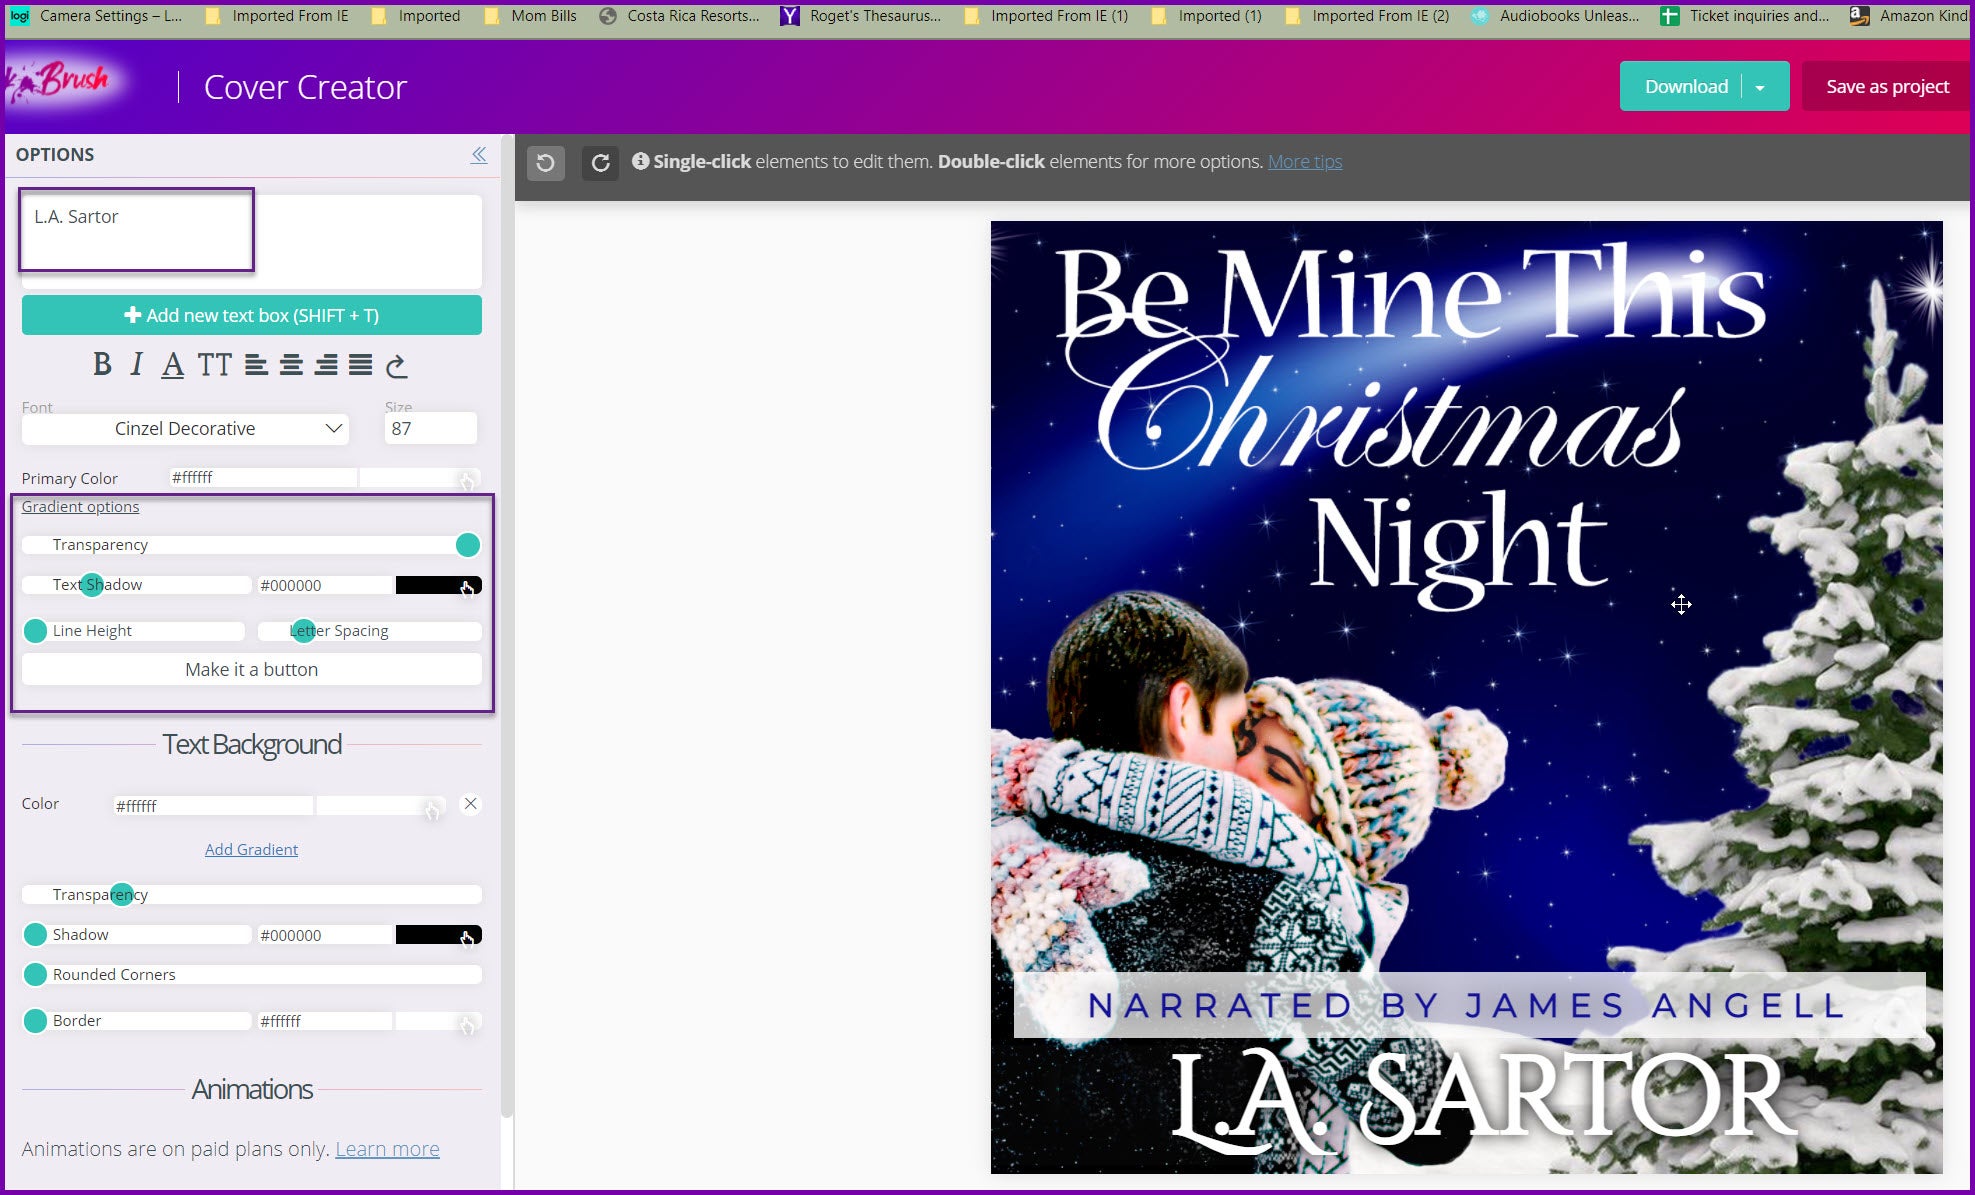Open the Cinzel Decorative font dropdown
Screen dimensions: 1975x1195
pyautogui.click(x=186, y=429)
